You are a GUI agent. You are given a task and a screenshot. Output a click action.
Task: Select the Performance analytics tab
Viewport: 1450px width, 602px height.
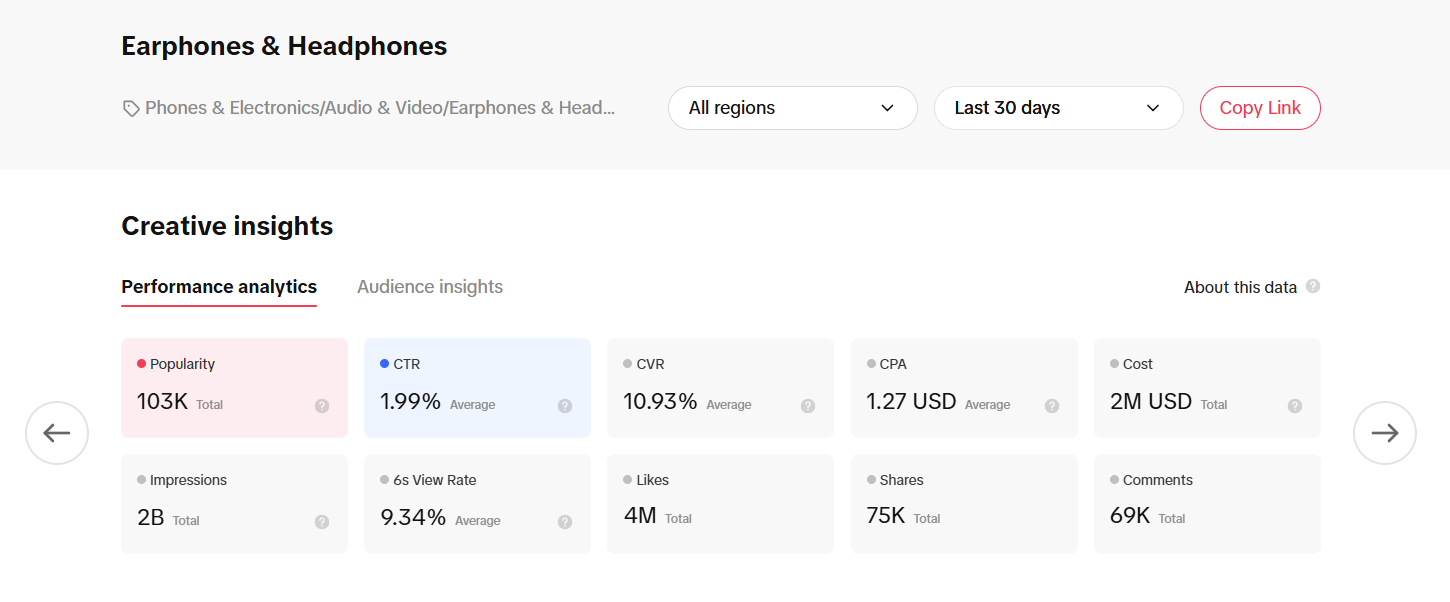[219, 287]
